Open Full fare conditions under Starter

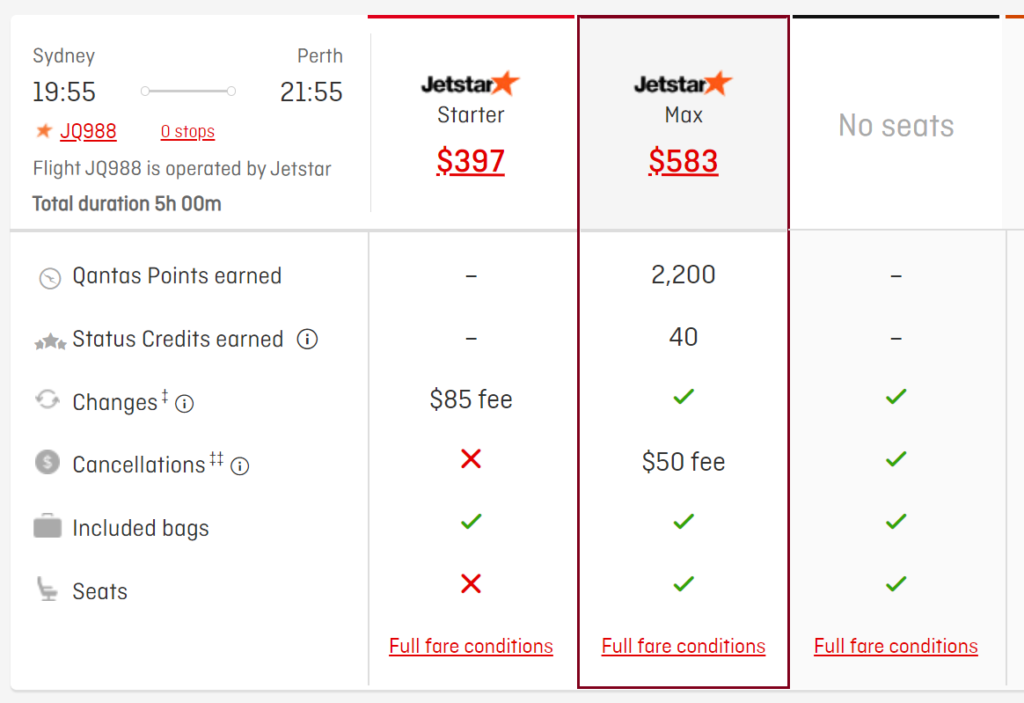[x=471, y=646]
